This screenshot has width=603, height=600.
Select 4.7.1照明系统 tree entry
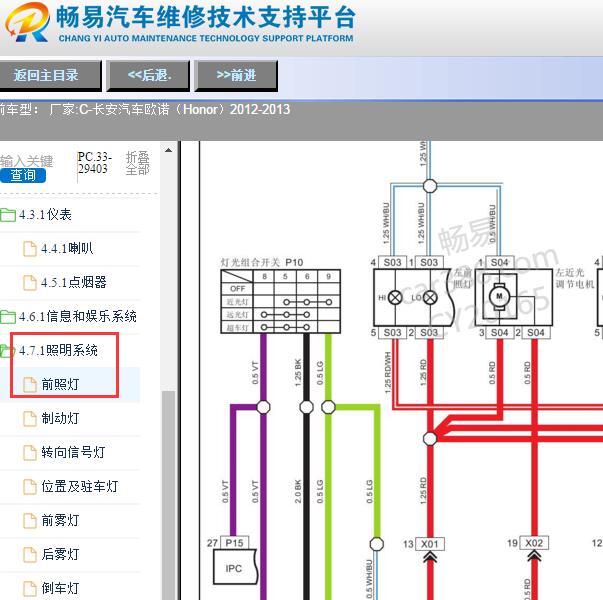point(58,350)
